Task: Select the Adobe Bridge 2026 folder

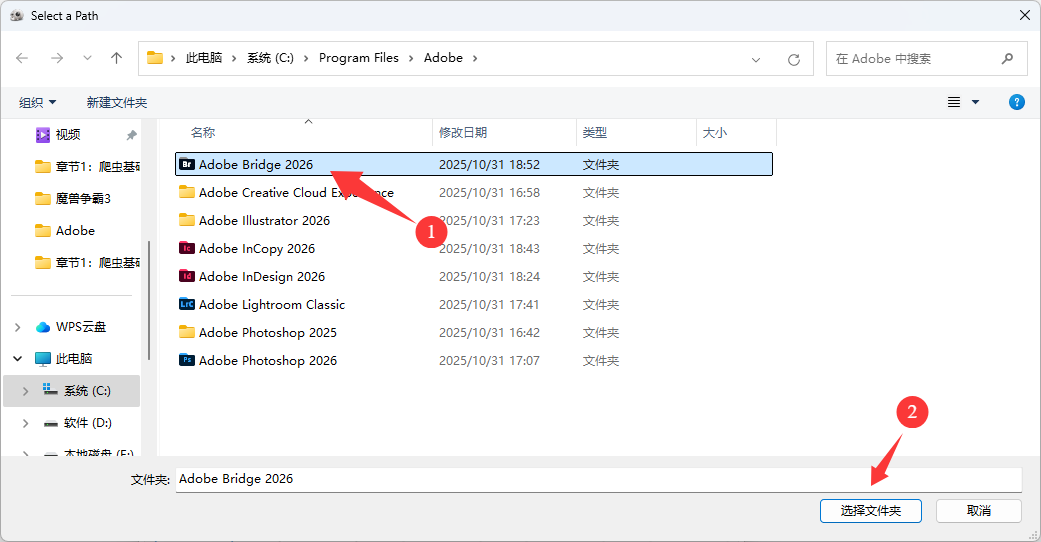Action: tap(474, 164)
